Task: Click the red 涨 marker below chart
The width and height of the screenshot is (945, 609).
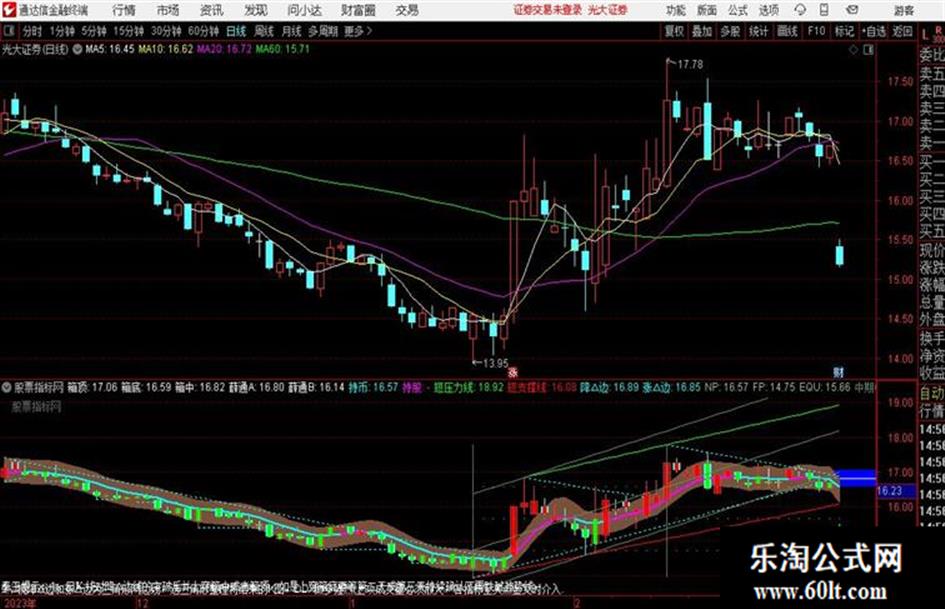Action: click(x=513, y=372)
